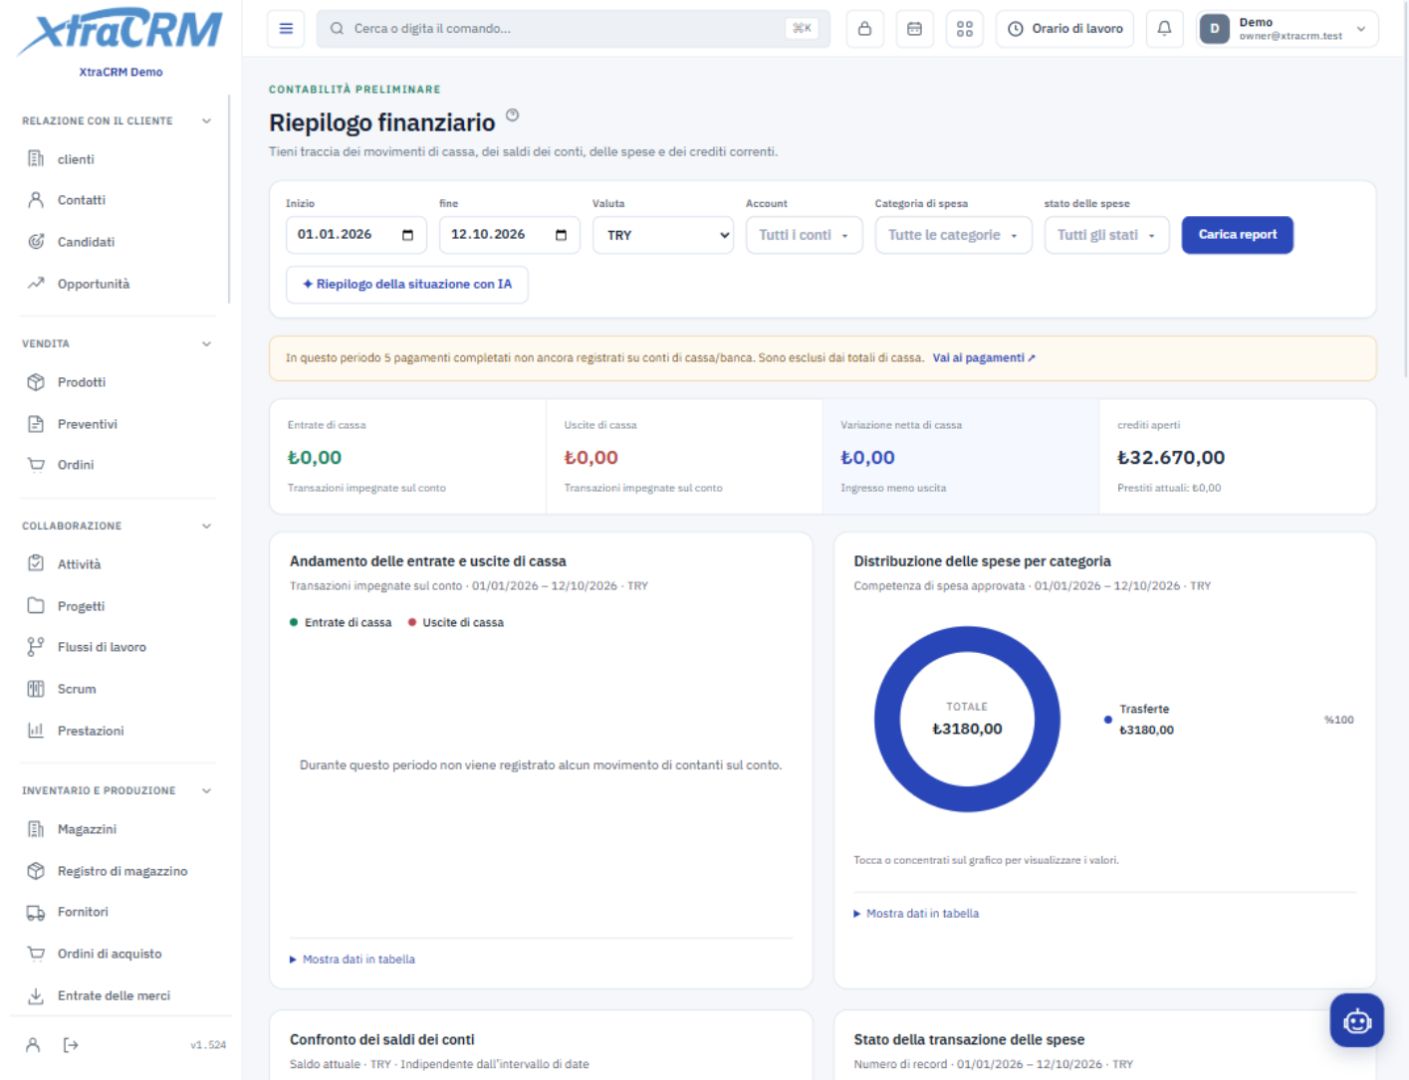Click the fine date field
This screenshot has width=1409, height=1080.
click(x=509, y=235)
